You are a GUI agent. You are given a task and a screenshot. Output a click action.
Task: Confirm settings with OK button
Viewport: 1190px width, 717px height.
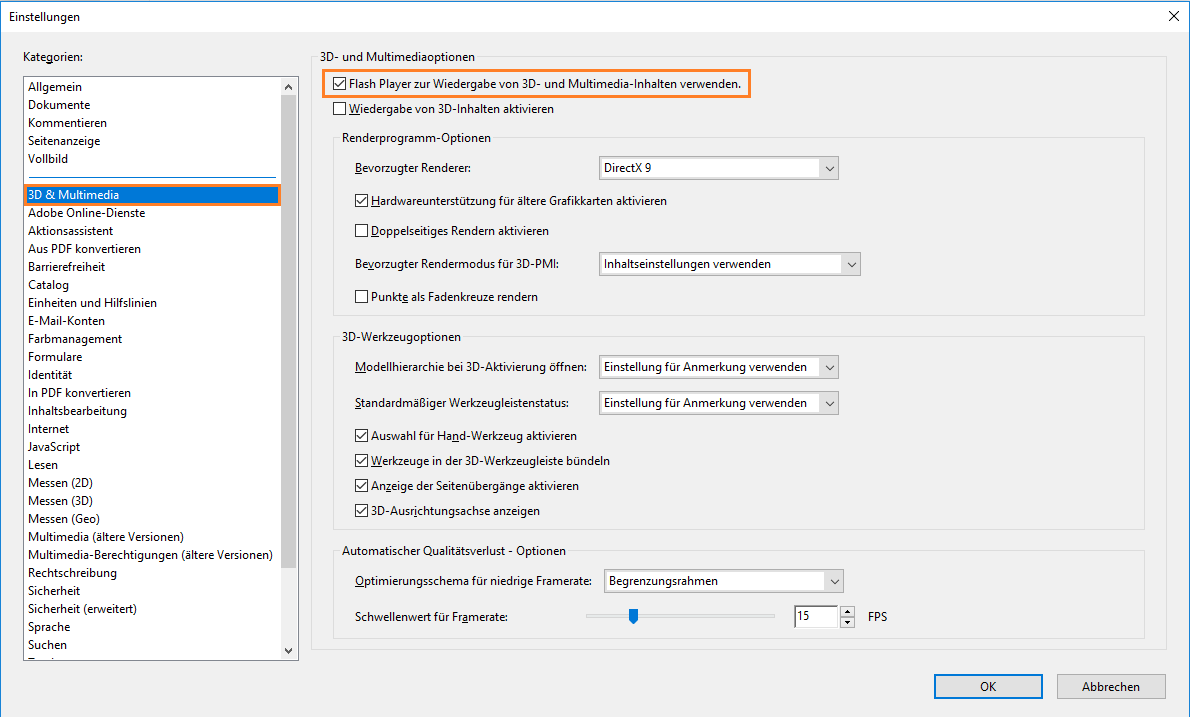[x=988, y=687]
